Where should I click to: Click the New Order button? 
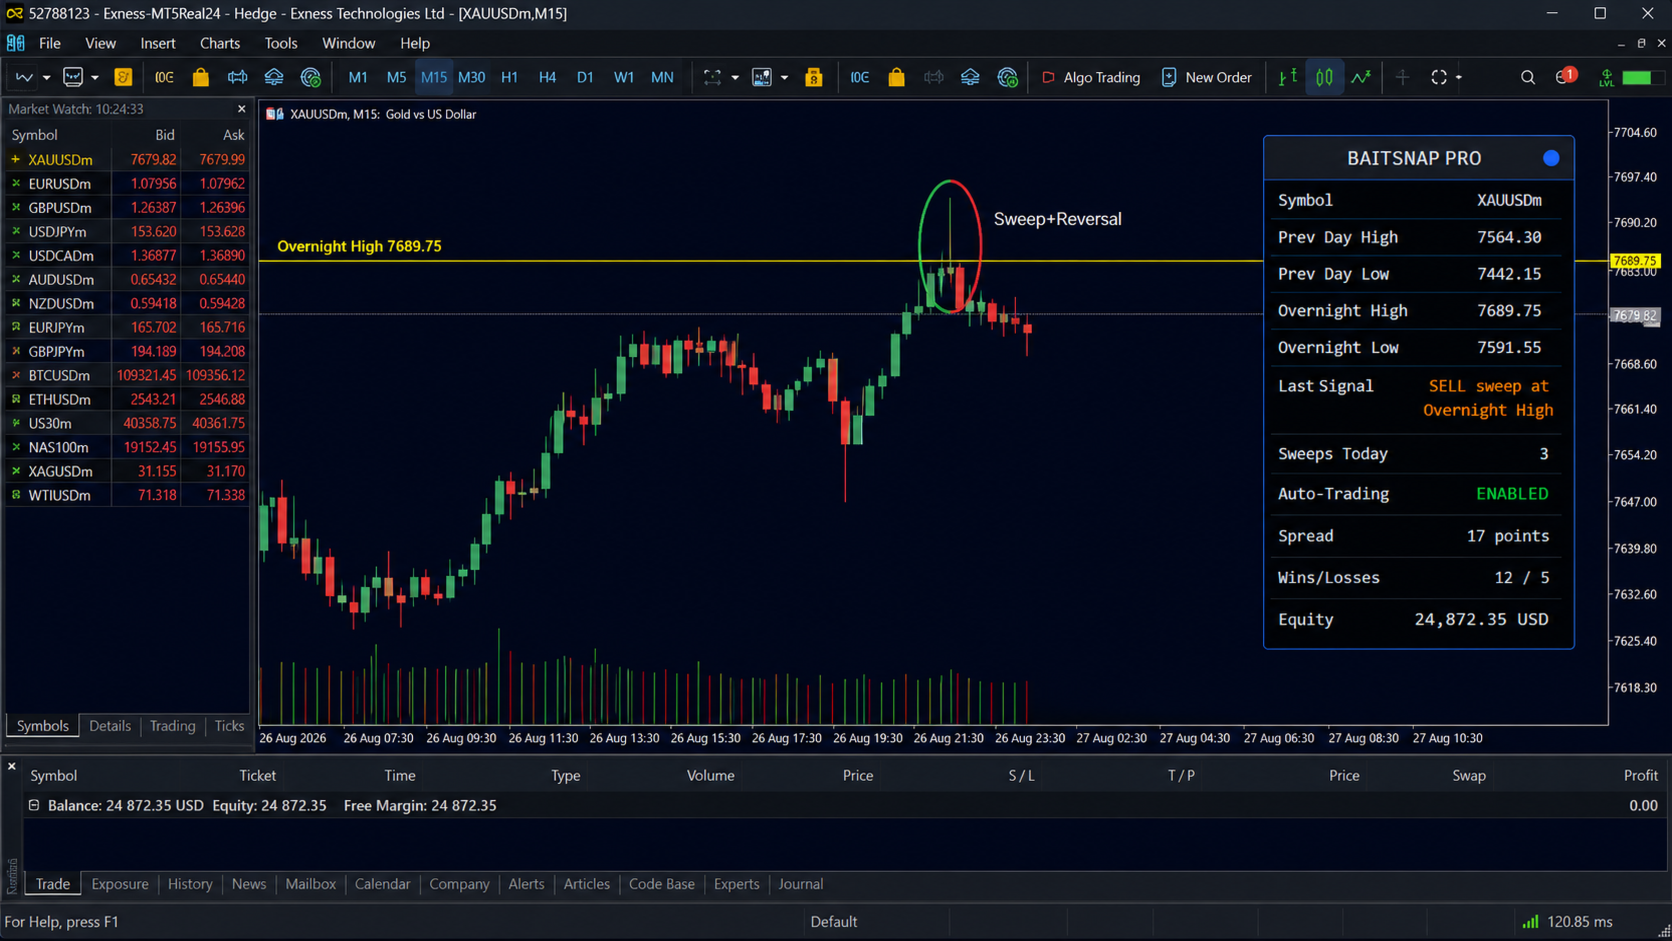pyautogui.click(x=1206, y=77)
